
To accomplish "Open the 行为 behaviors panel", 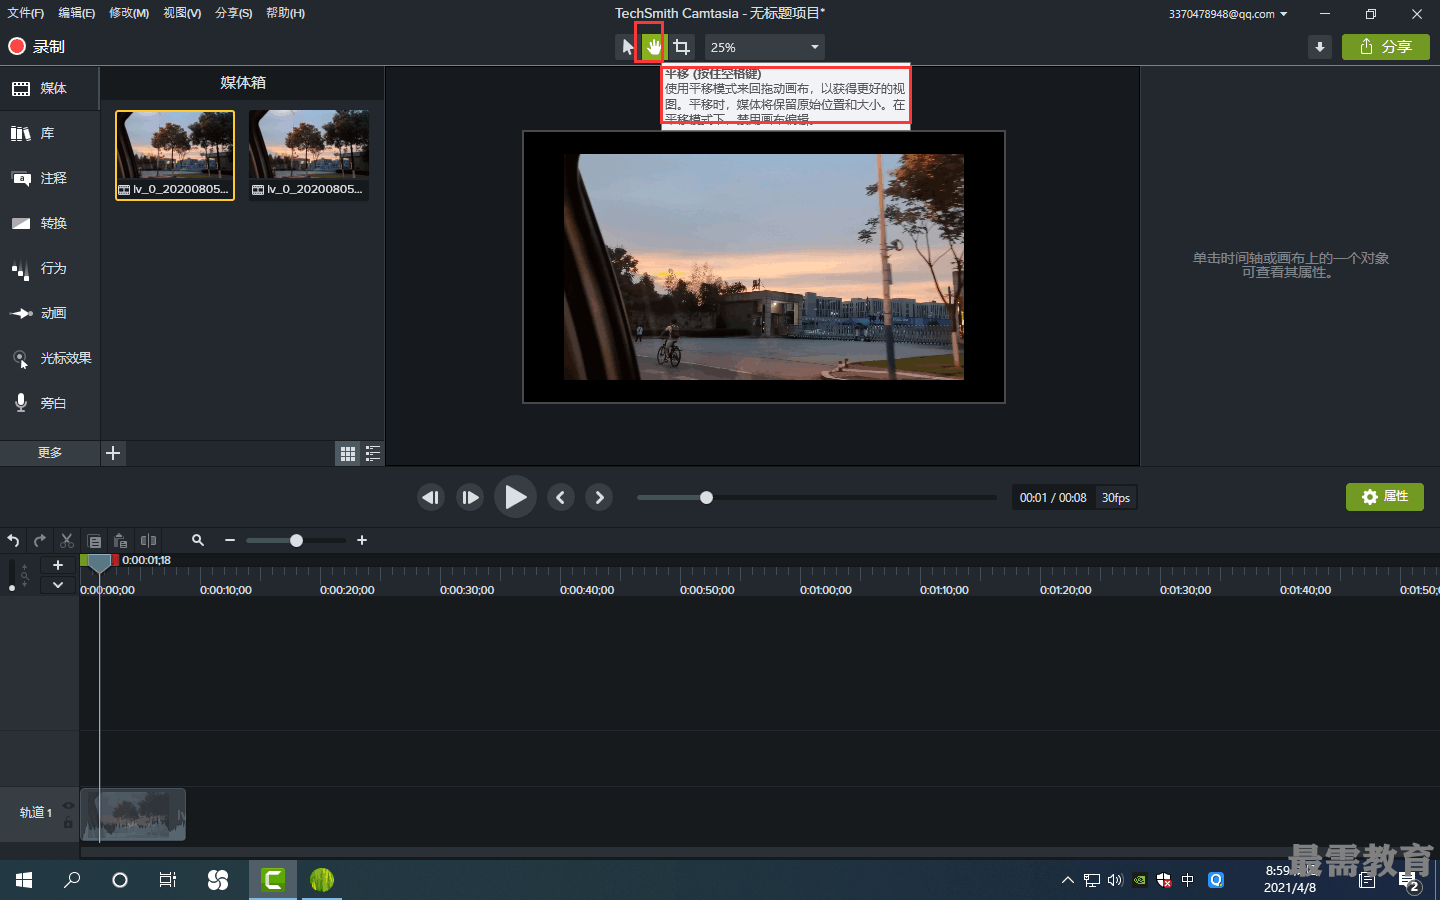I will click(x=50, y=268).
